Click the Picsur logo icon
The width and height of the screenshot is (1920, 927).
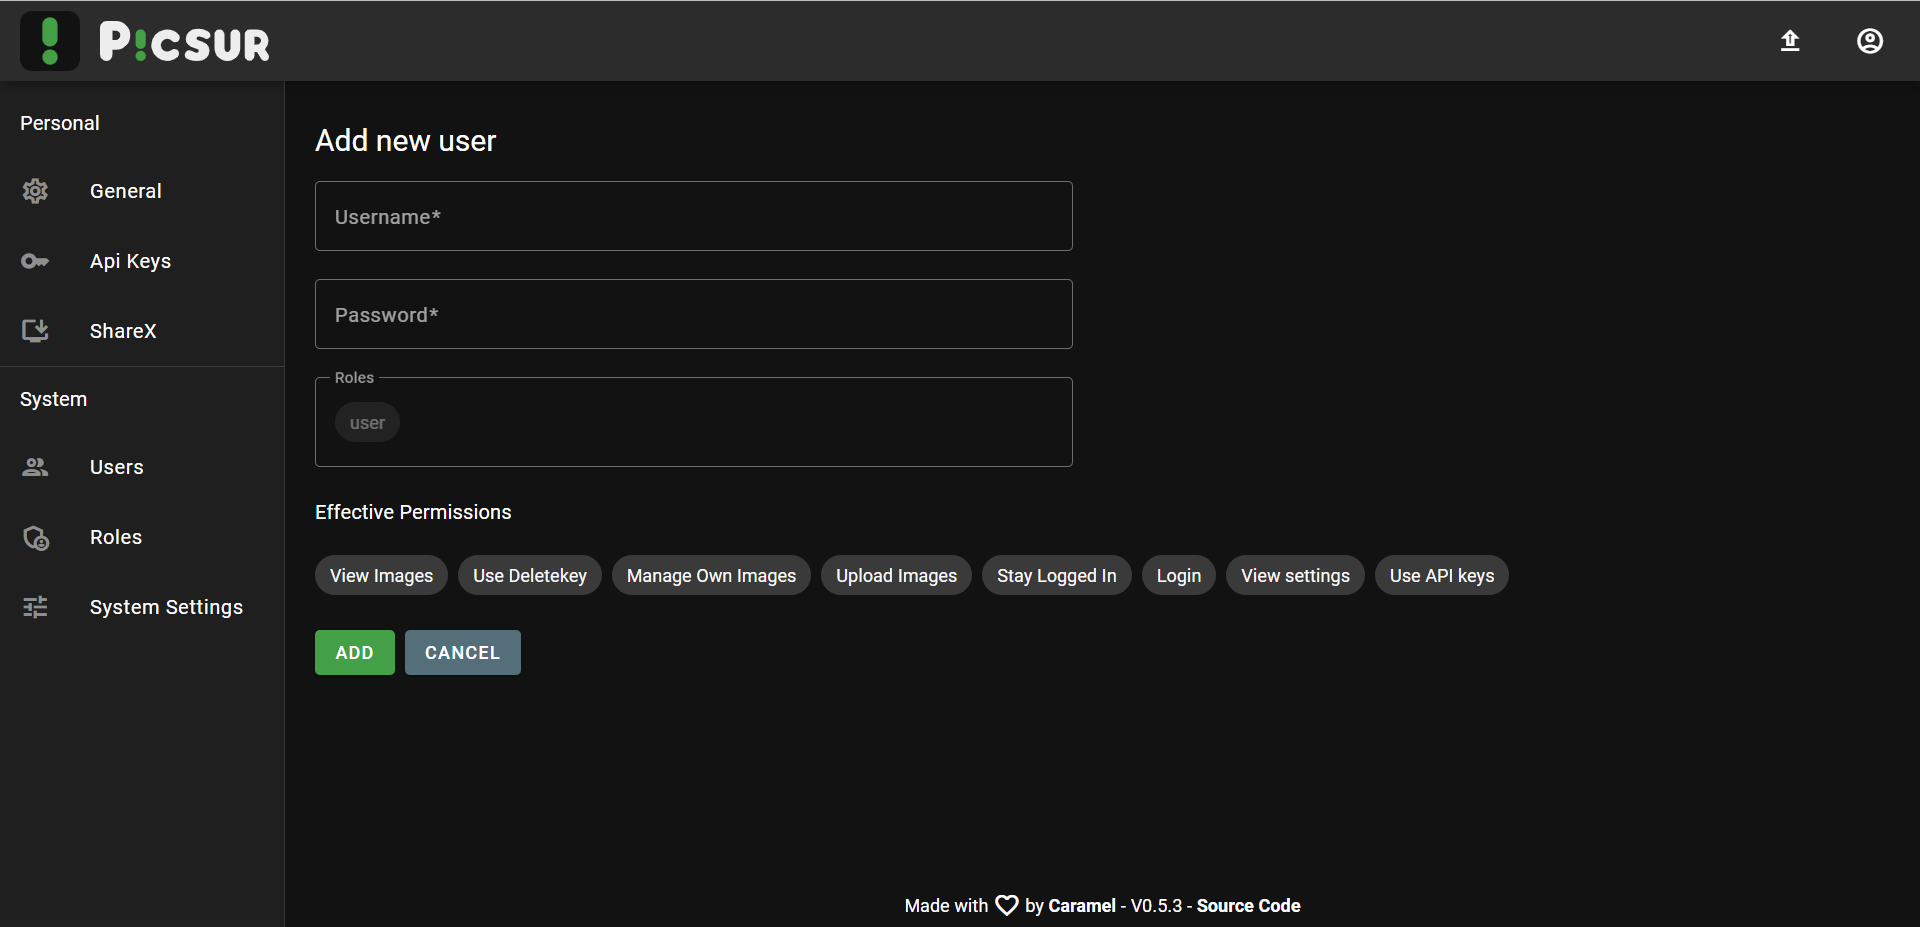point(50,41)
